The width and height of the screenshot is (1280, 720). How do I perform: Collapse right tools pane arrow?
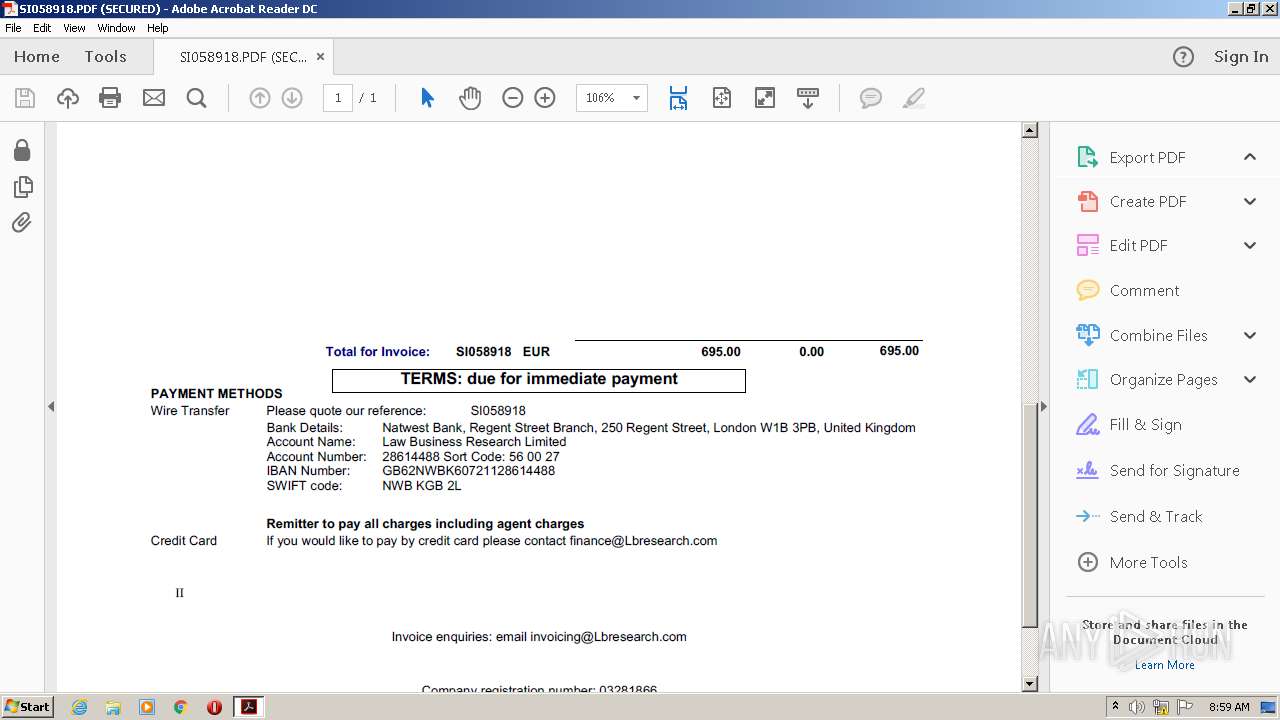coord(1044,406)
